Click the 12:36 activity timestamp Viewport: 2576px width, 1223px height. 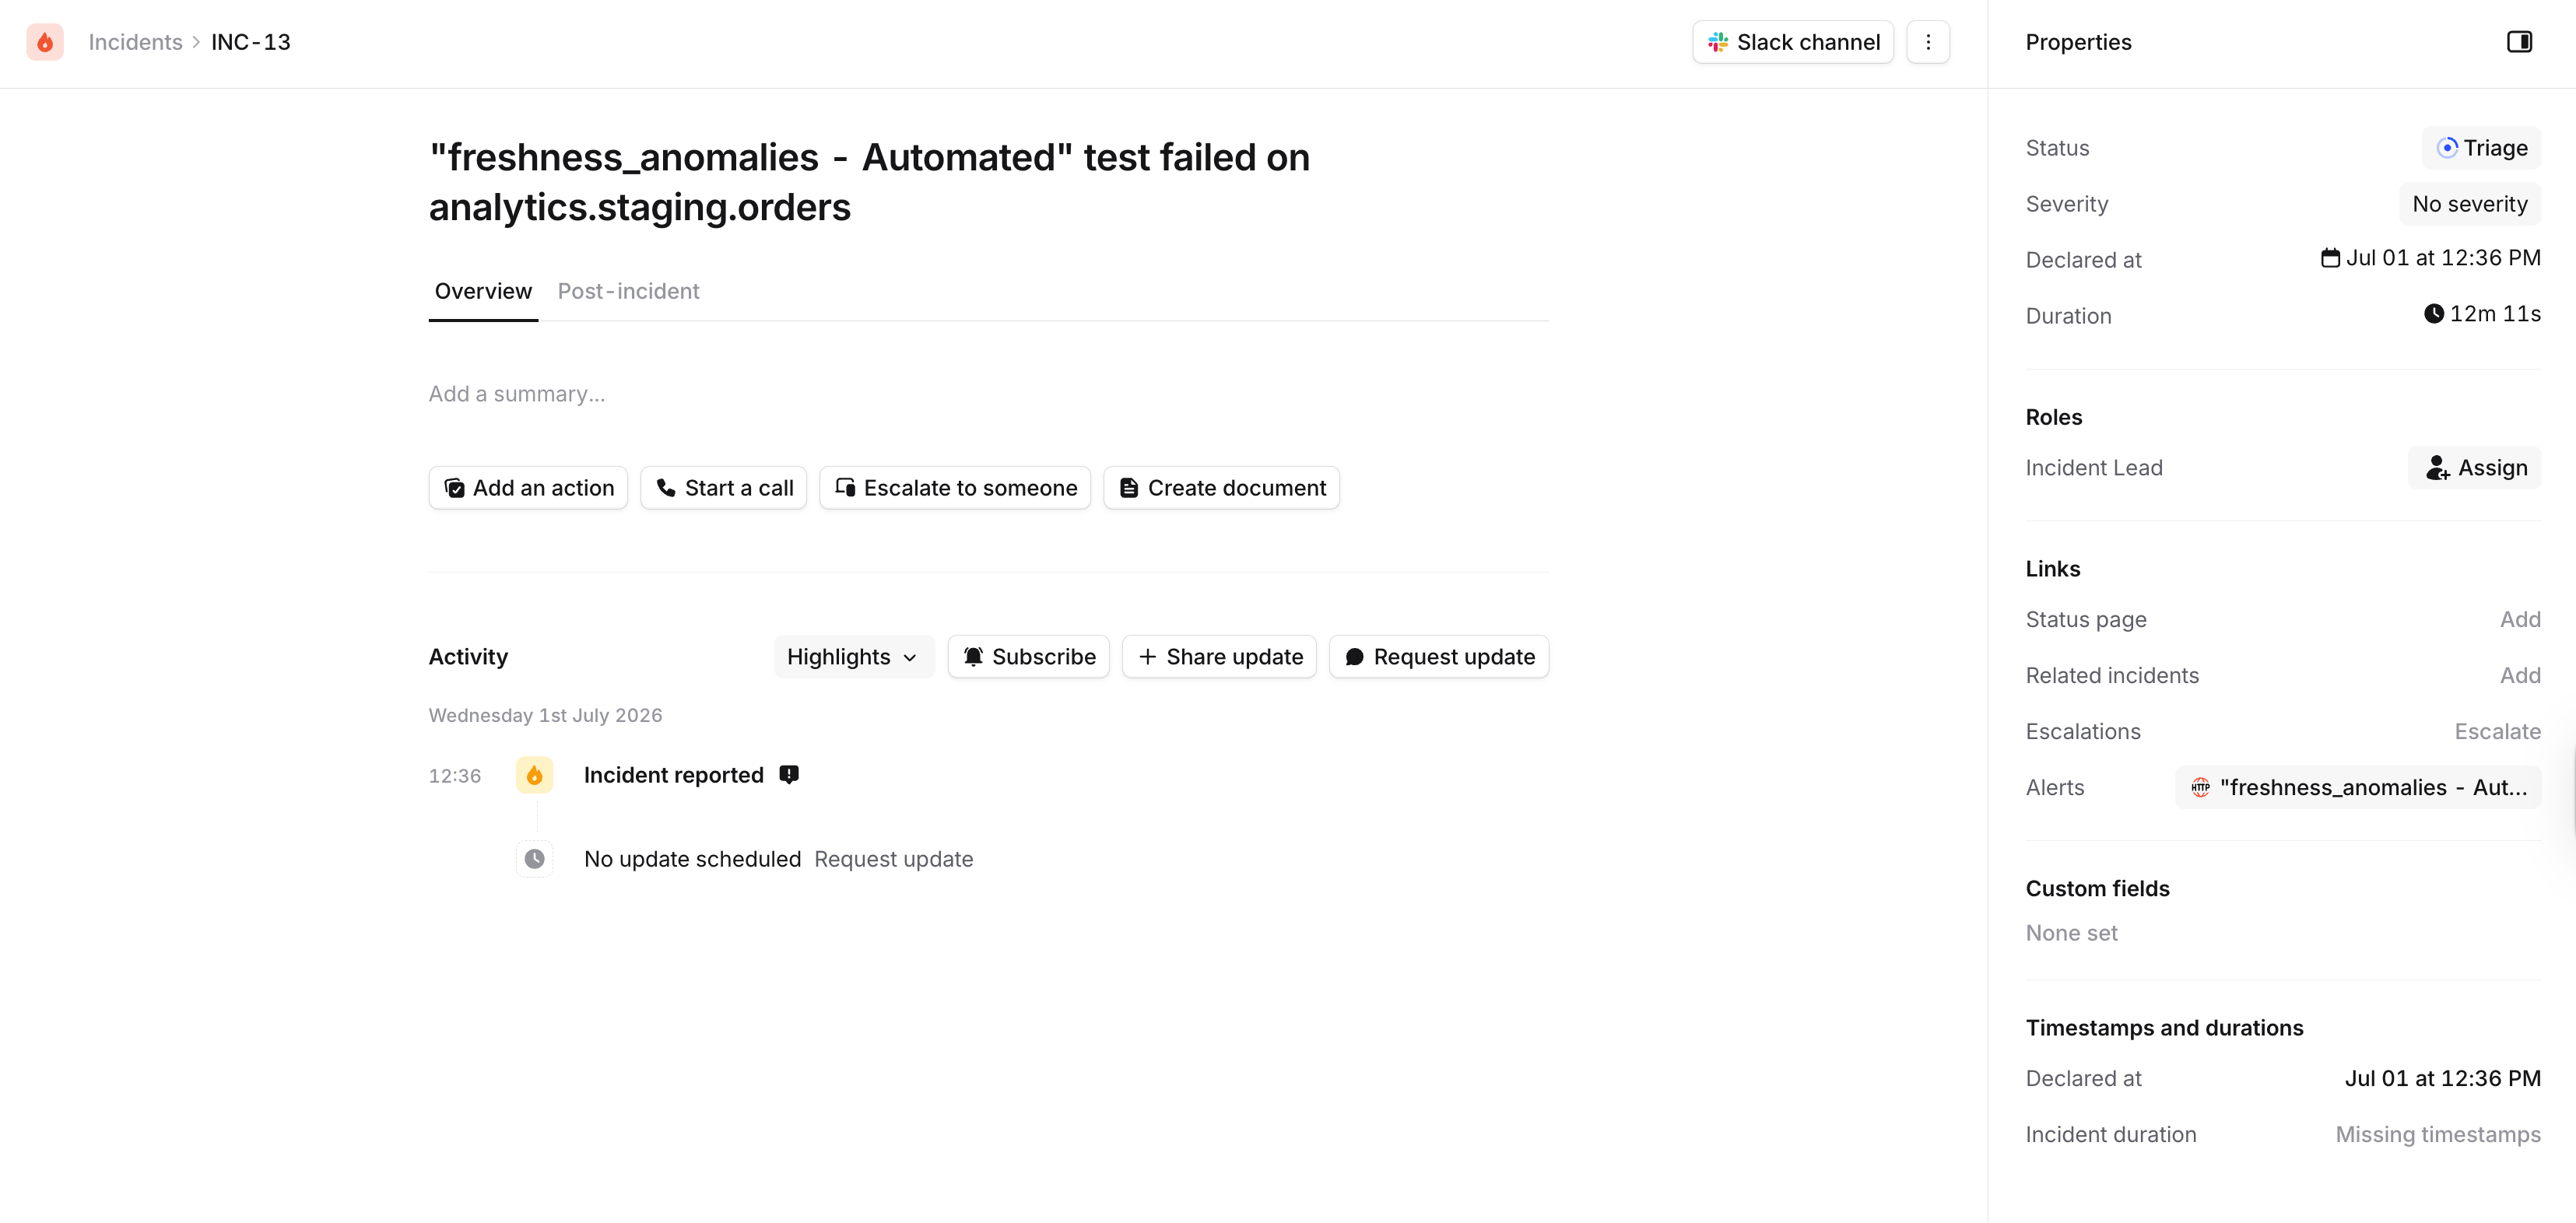(x=454, y=776)
